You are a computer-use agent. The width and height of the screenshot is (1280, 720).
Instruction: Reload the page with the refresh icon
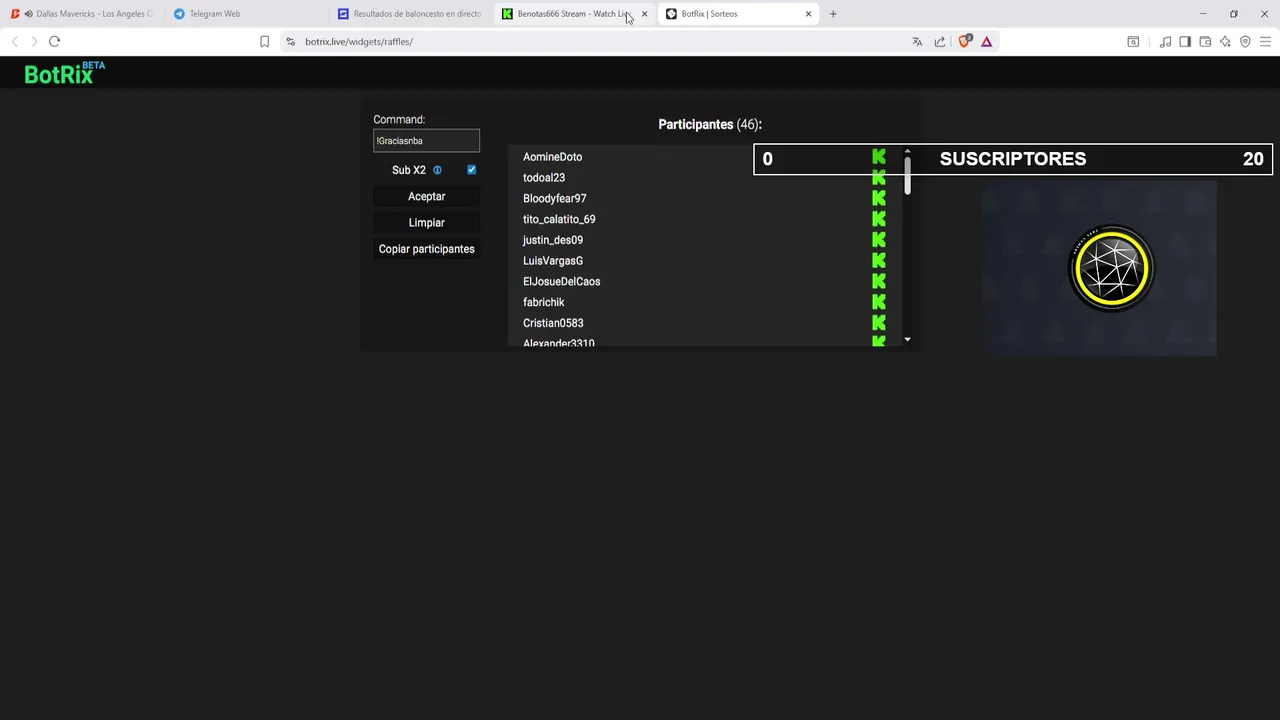[x=54, y=42]
